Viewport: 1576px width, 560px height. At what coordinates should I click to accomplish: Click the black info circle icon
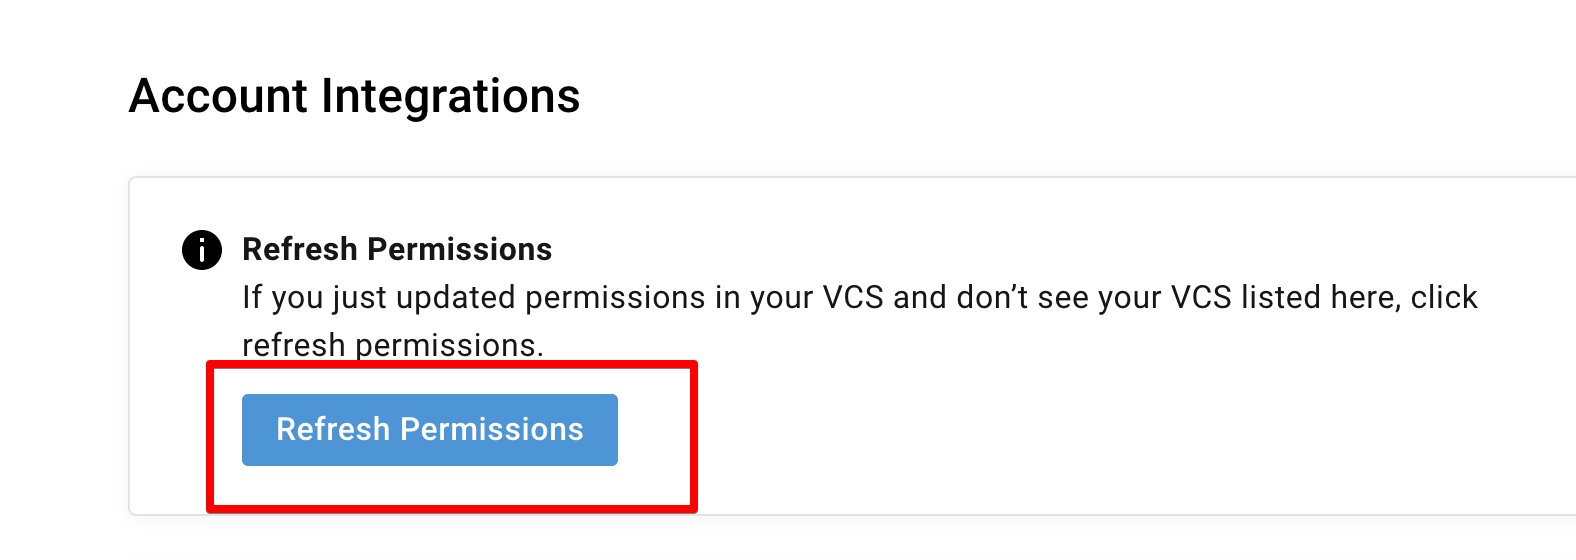[x=201, y=250]
